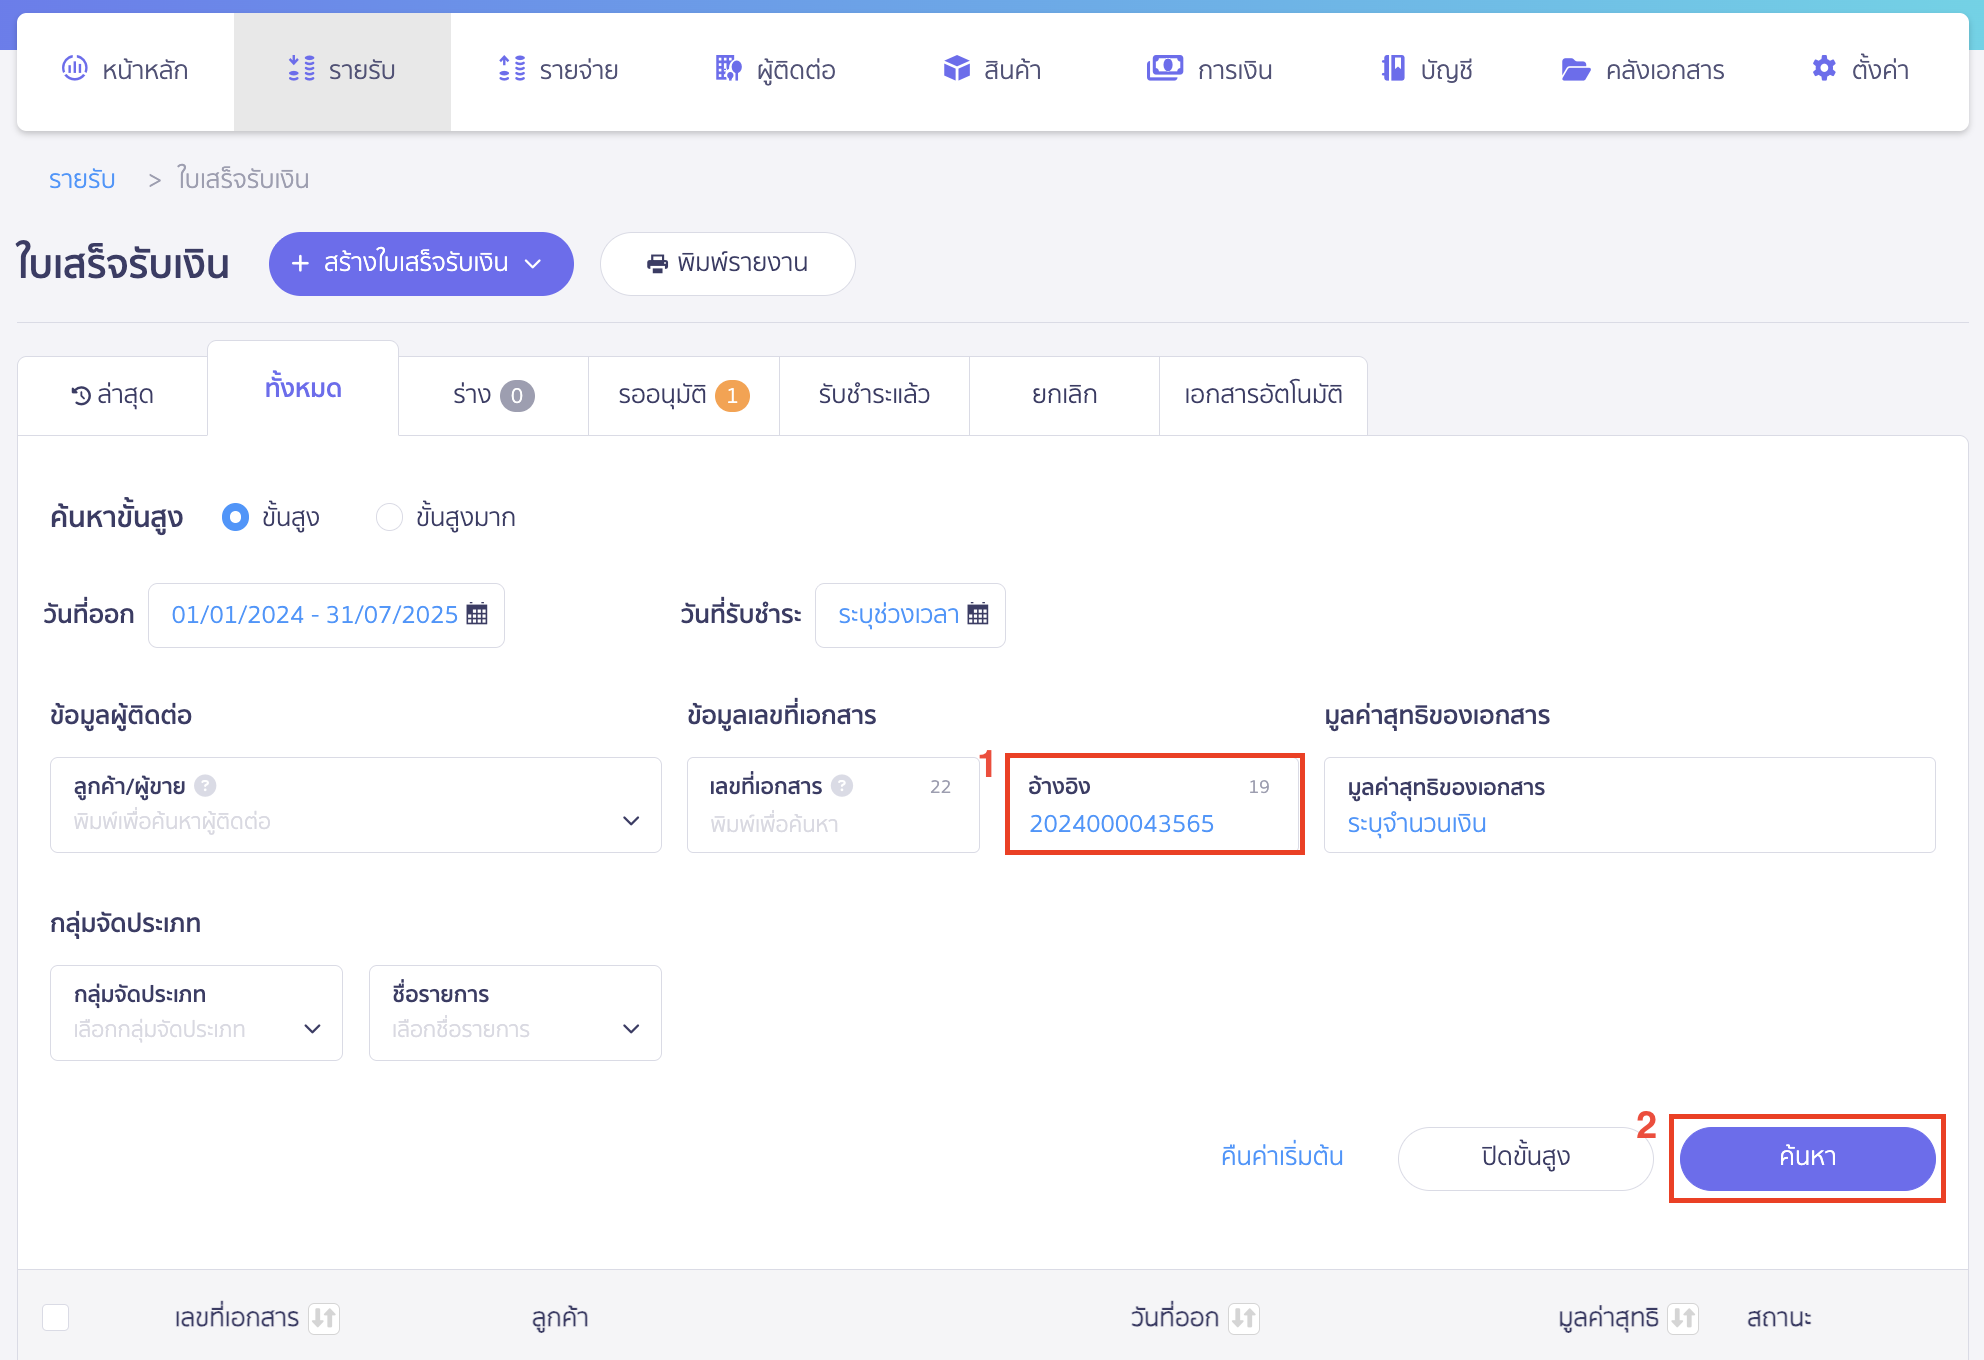Open the รับชำระแล้ว tab
The image size is (1984, 1360).
click(873, 394)
